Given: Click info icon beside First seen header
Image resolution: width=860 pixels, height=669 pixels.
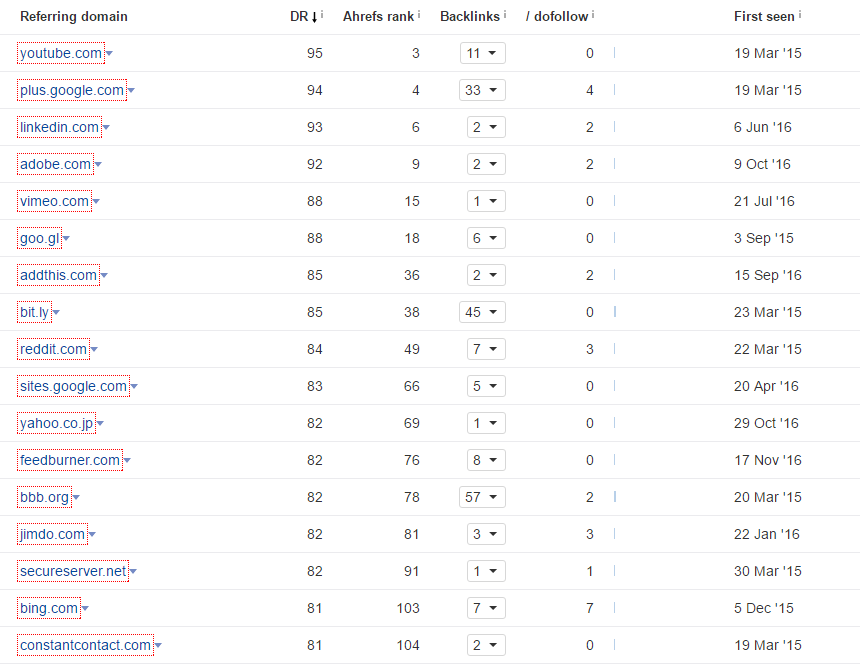Looking at the screenshot, I should (x=800, y=15).
